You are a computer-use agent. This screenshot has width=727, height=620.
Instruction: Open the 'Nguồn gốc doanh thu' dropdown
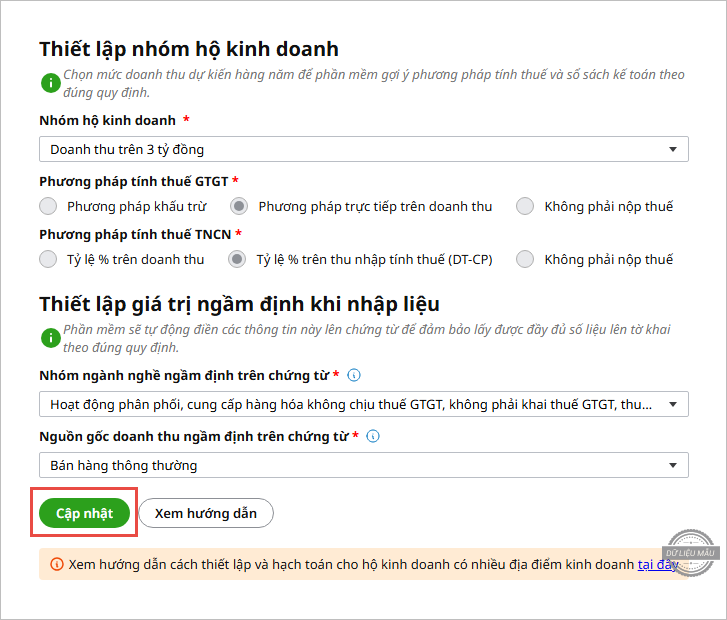point(364,465)
